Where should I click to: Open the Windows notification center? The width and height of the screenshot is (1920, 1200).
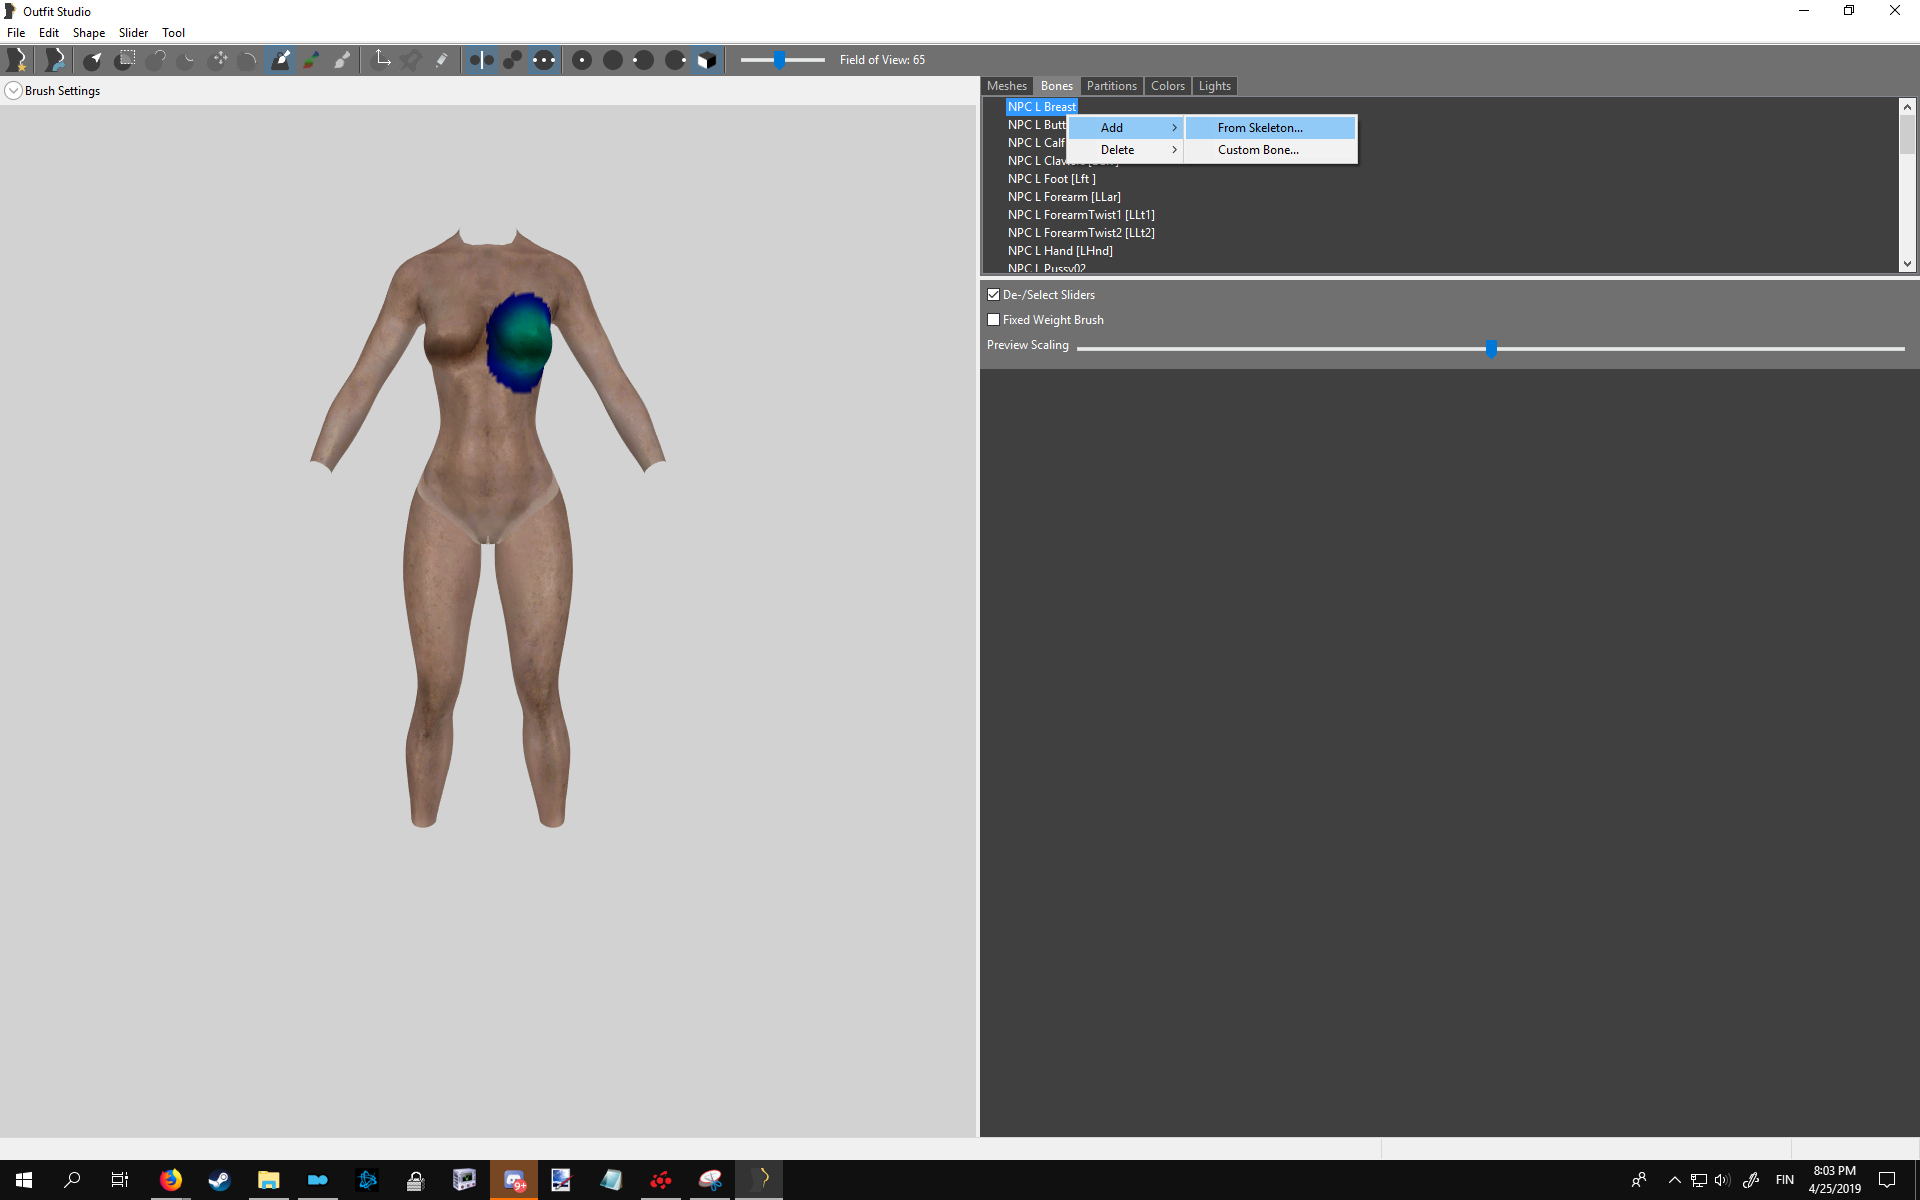1887,1180
